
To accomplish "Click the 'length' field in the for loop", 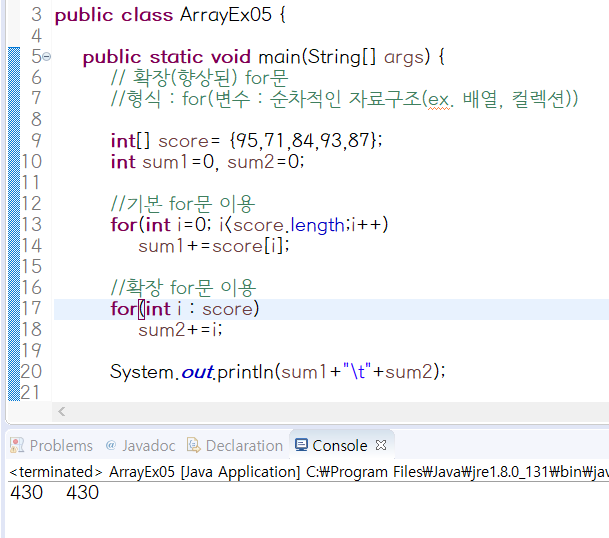I will click(317, 225).
